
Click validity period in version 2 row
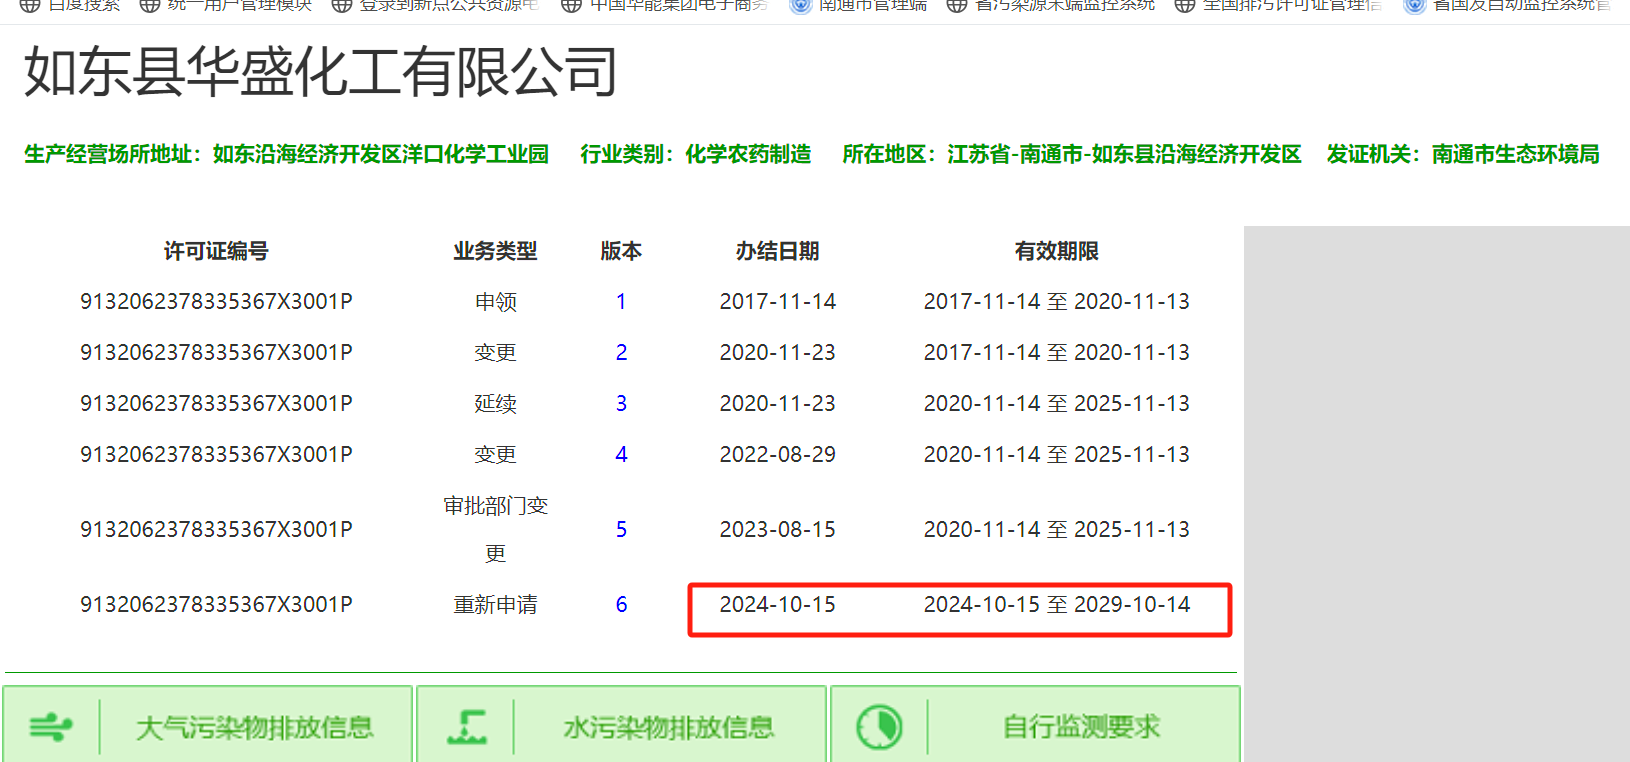(1057, 353)
